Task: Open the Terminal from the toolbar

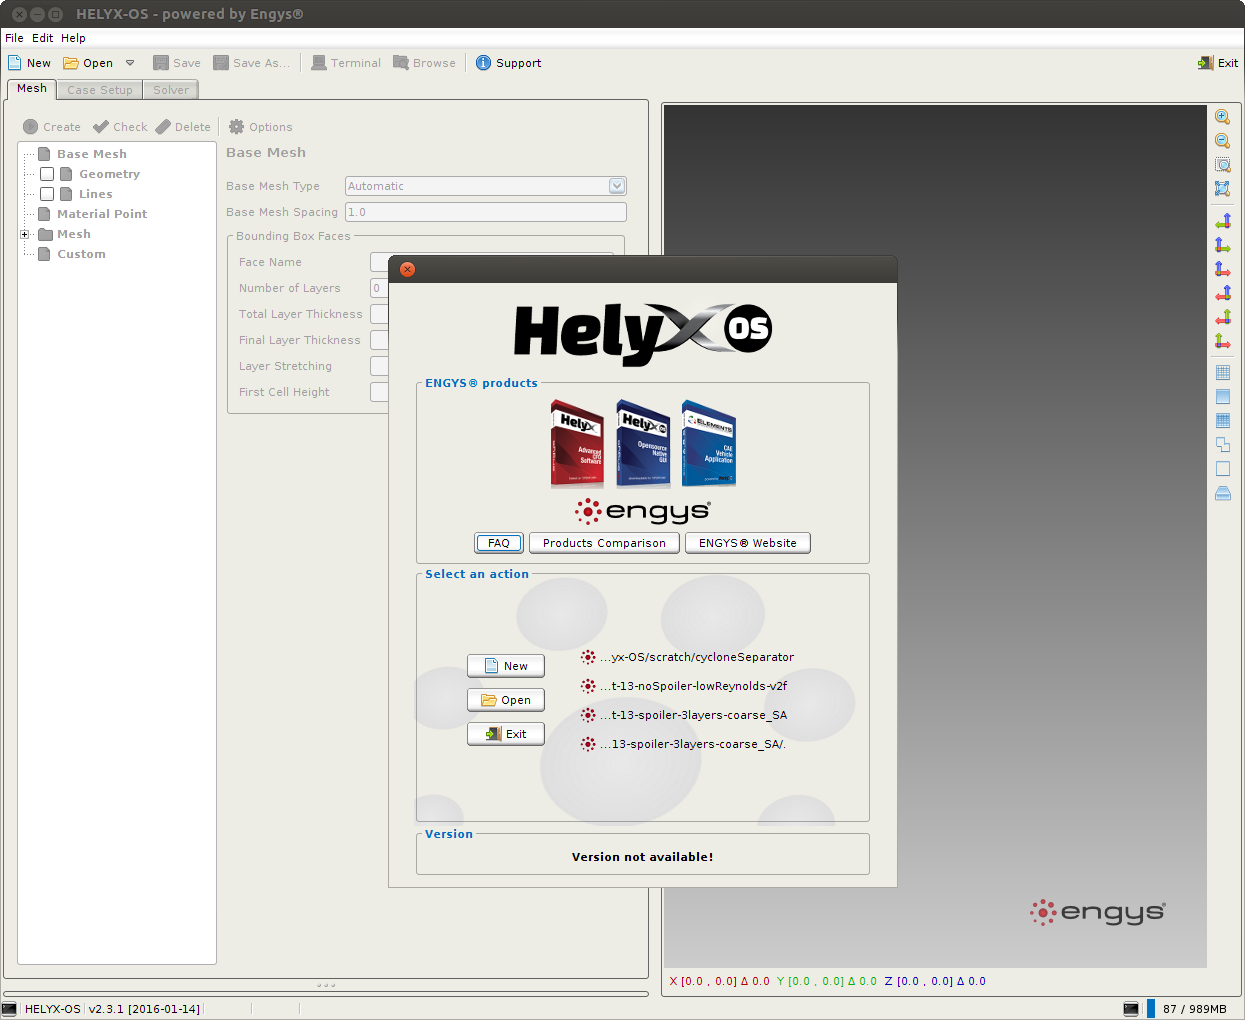Action: (346, 63)
